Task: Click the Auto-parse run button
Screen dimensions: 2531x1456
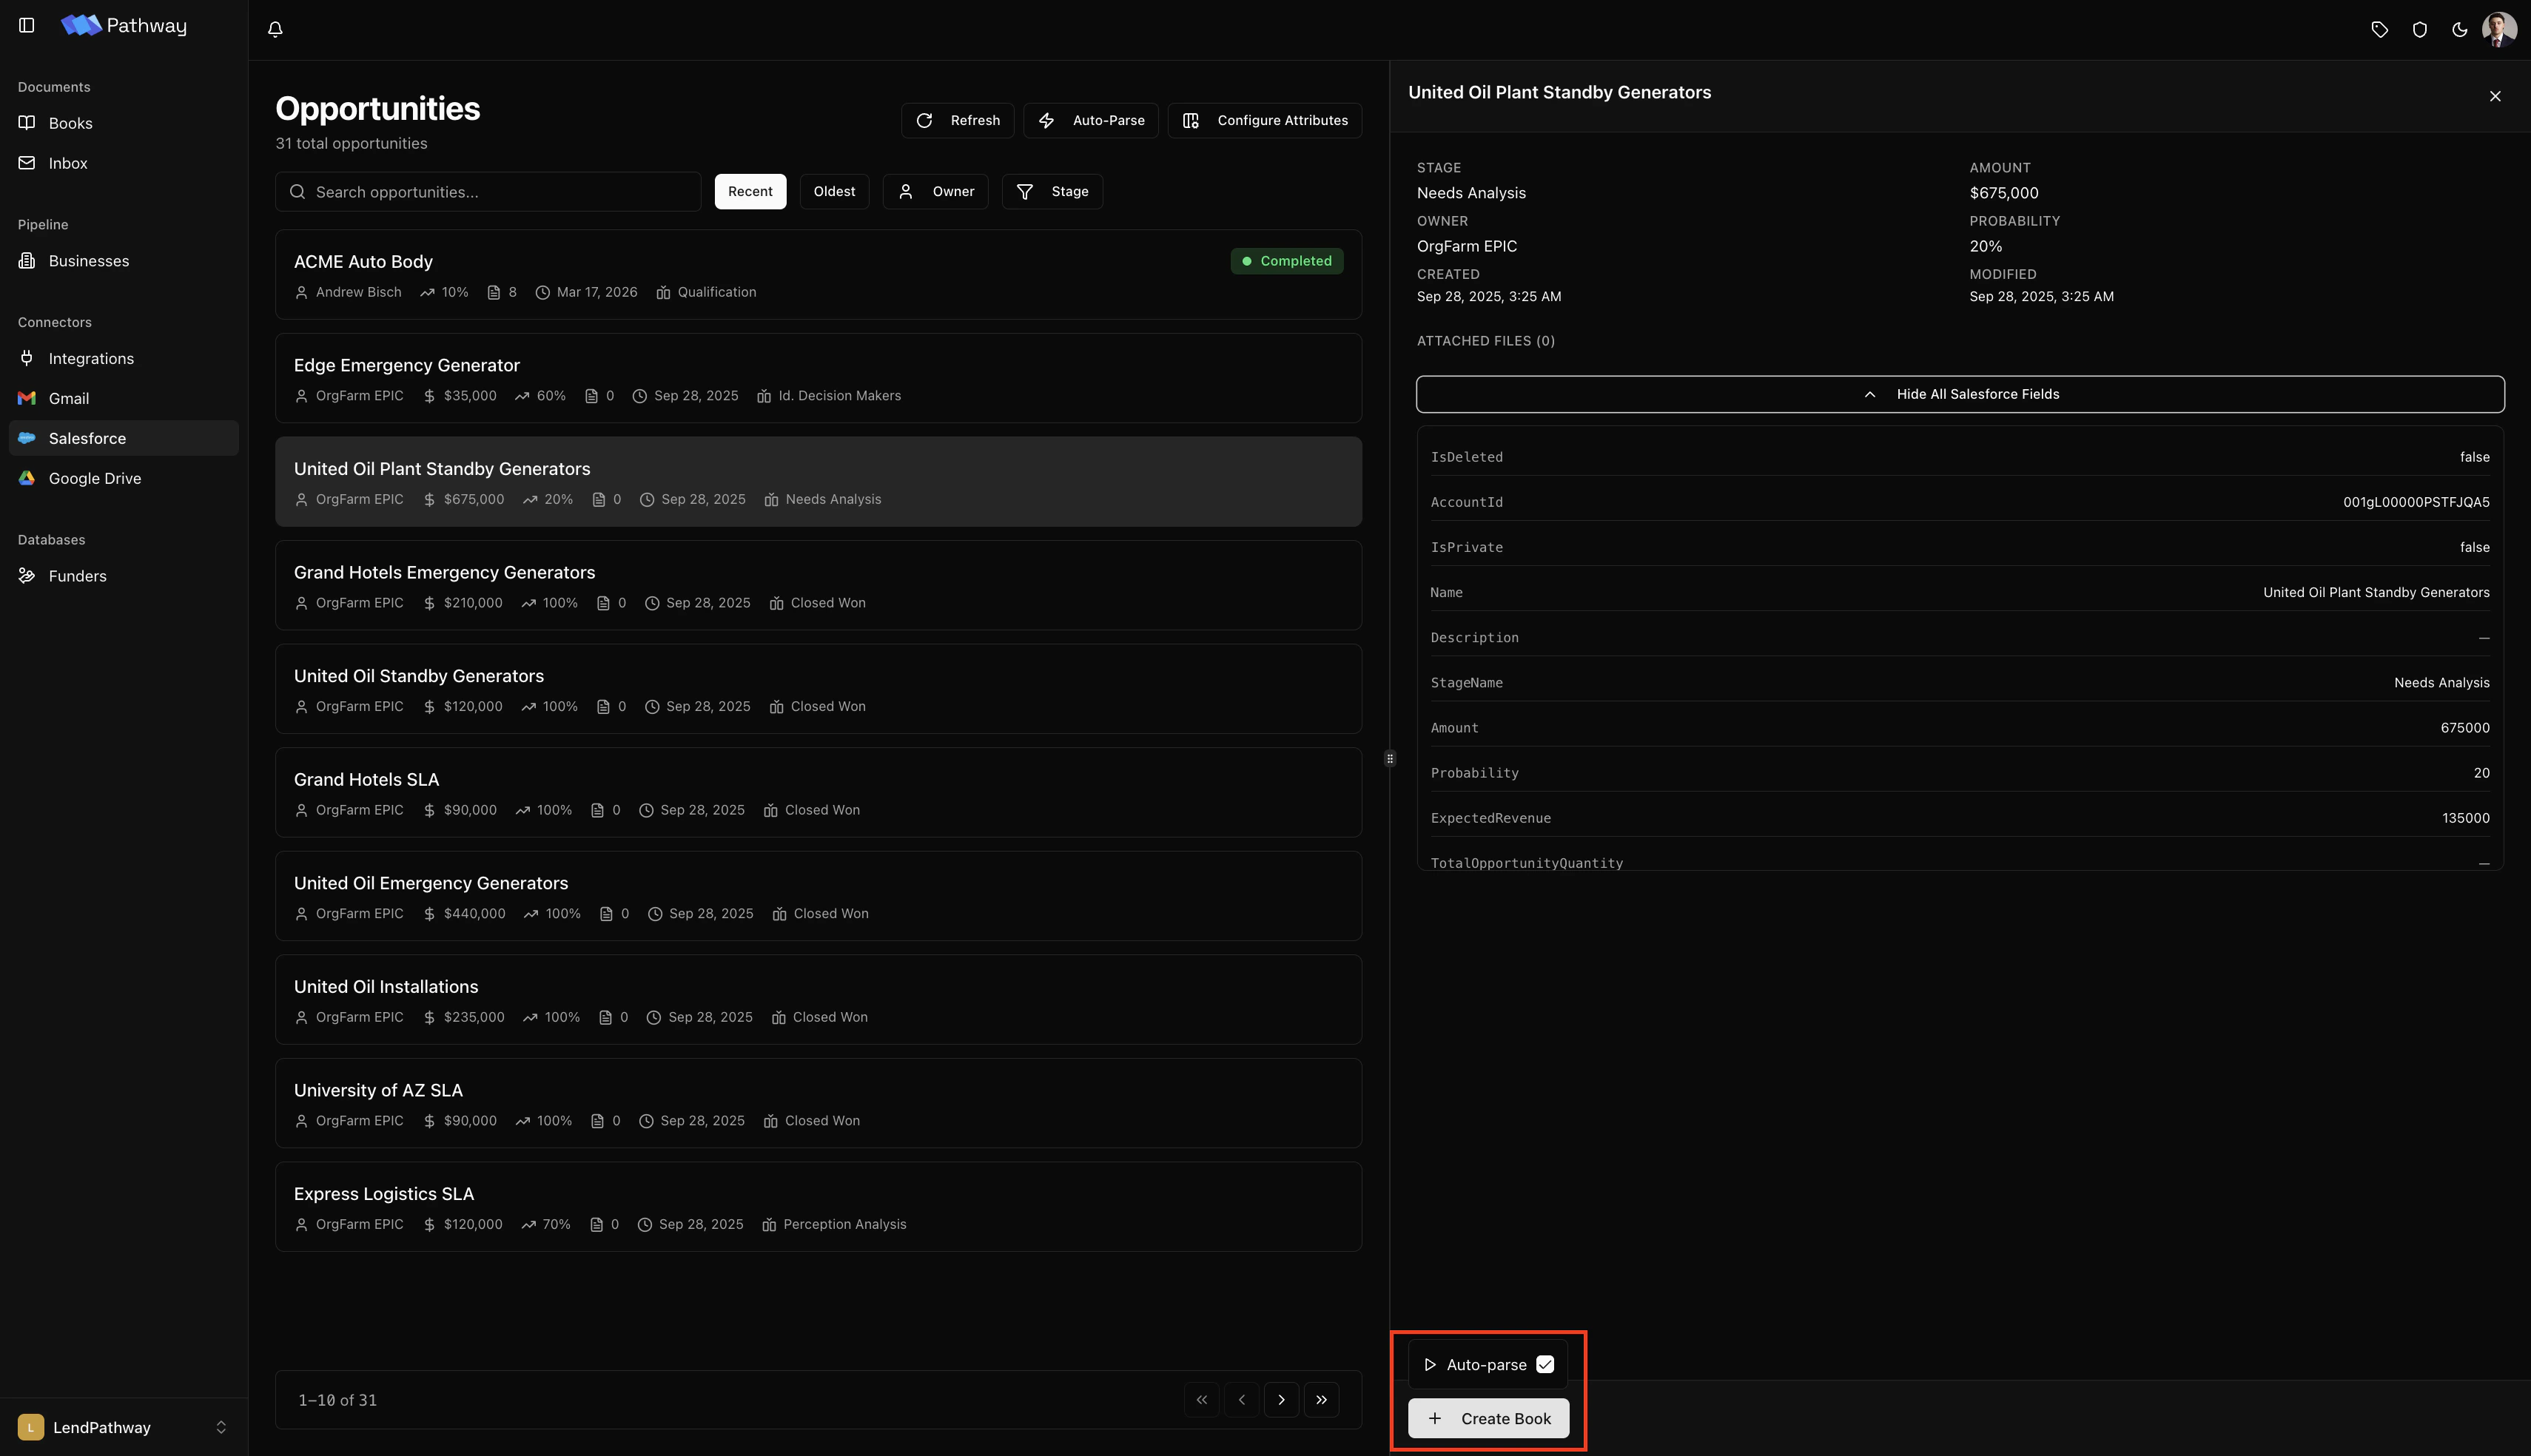Action: click(1475, 1365)
